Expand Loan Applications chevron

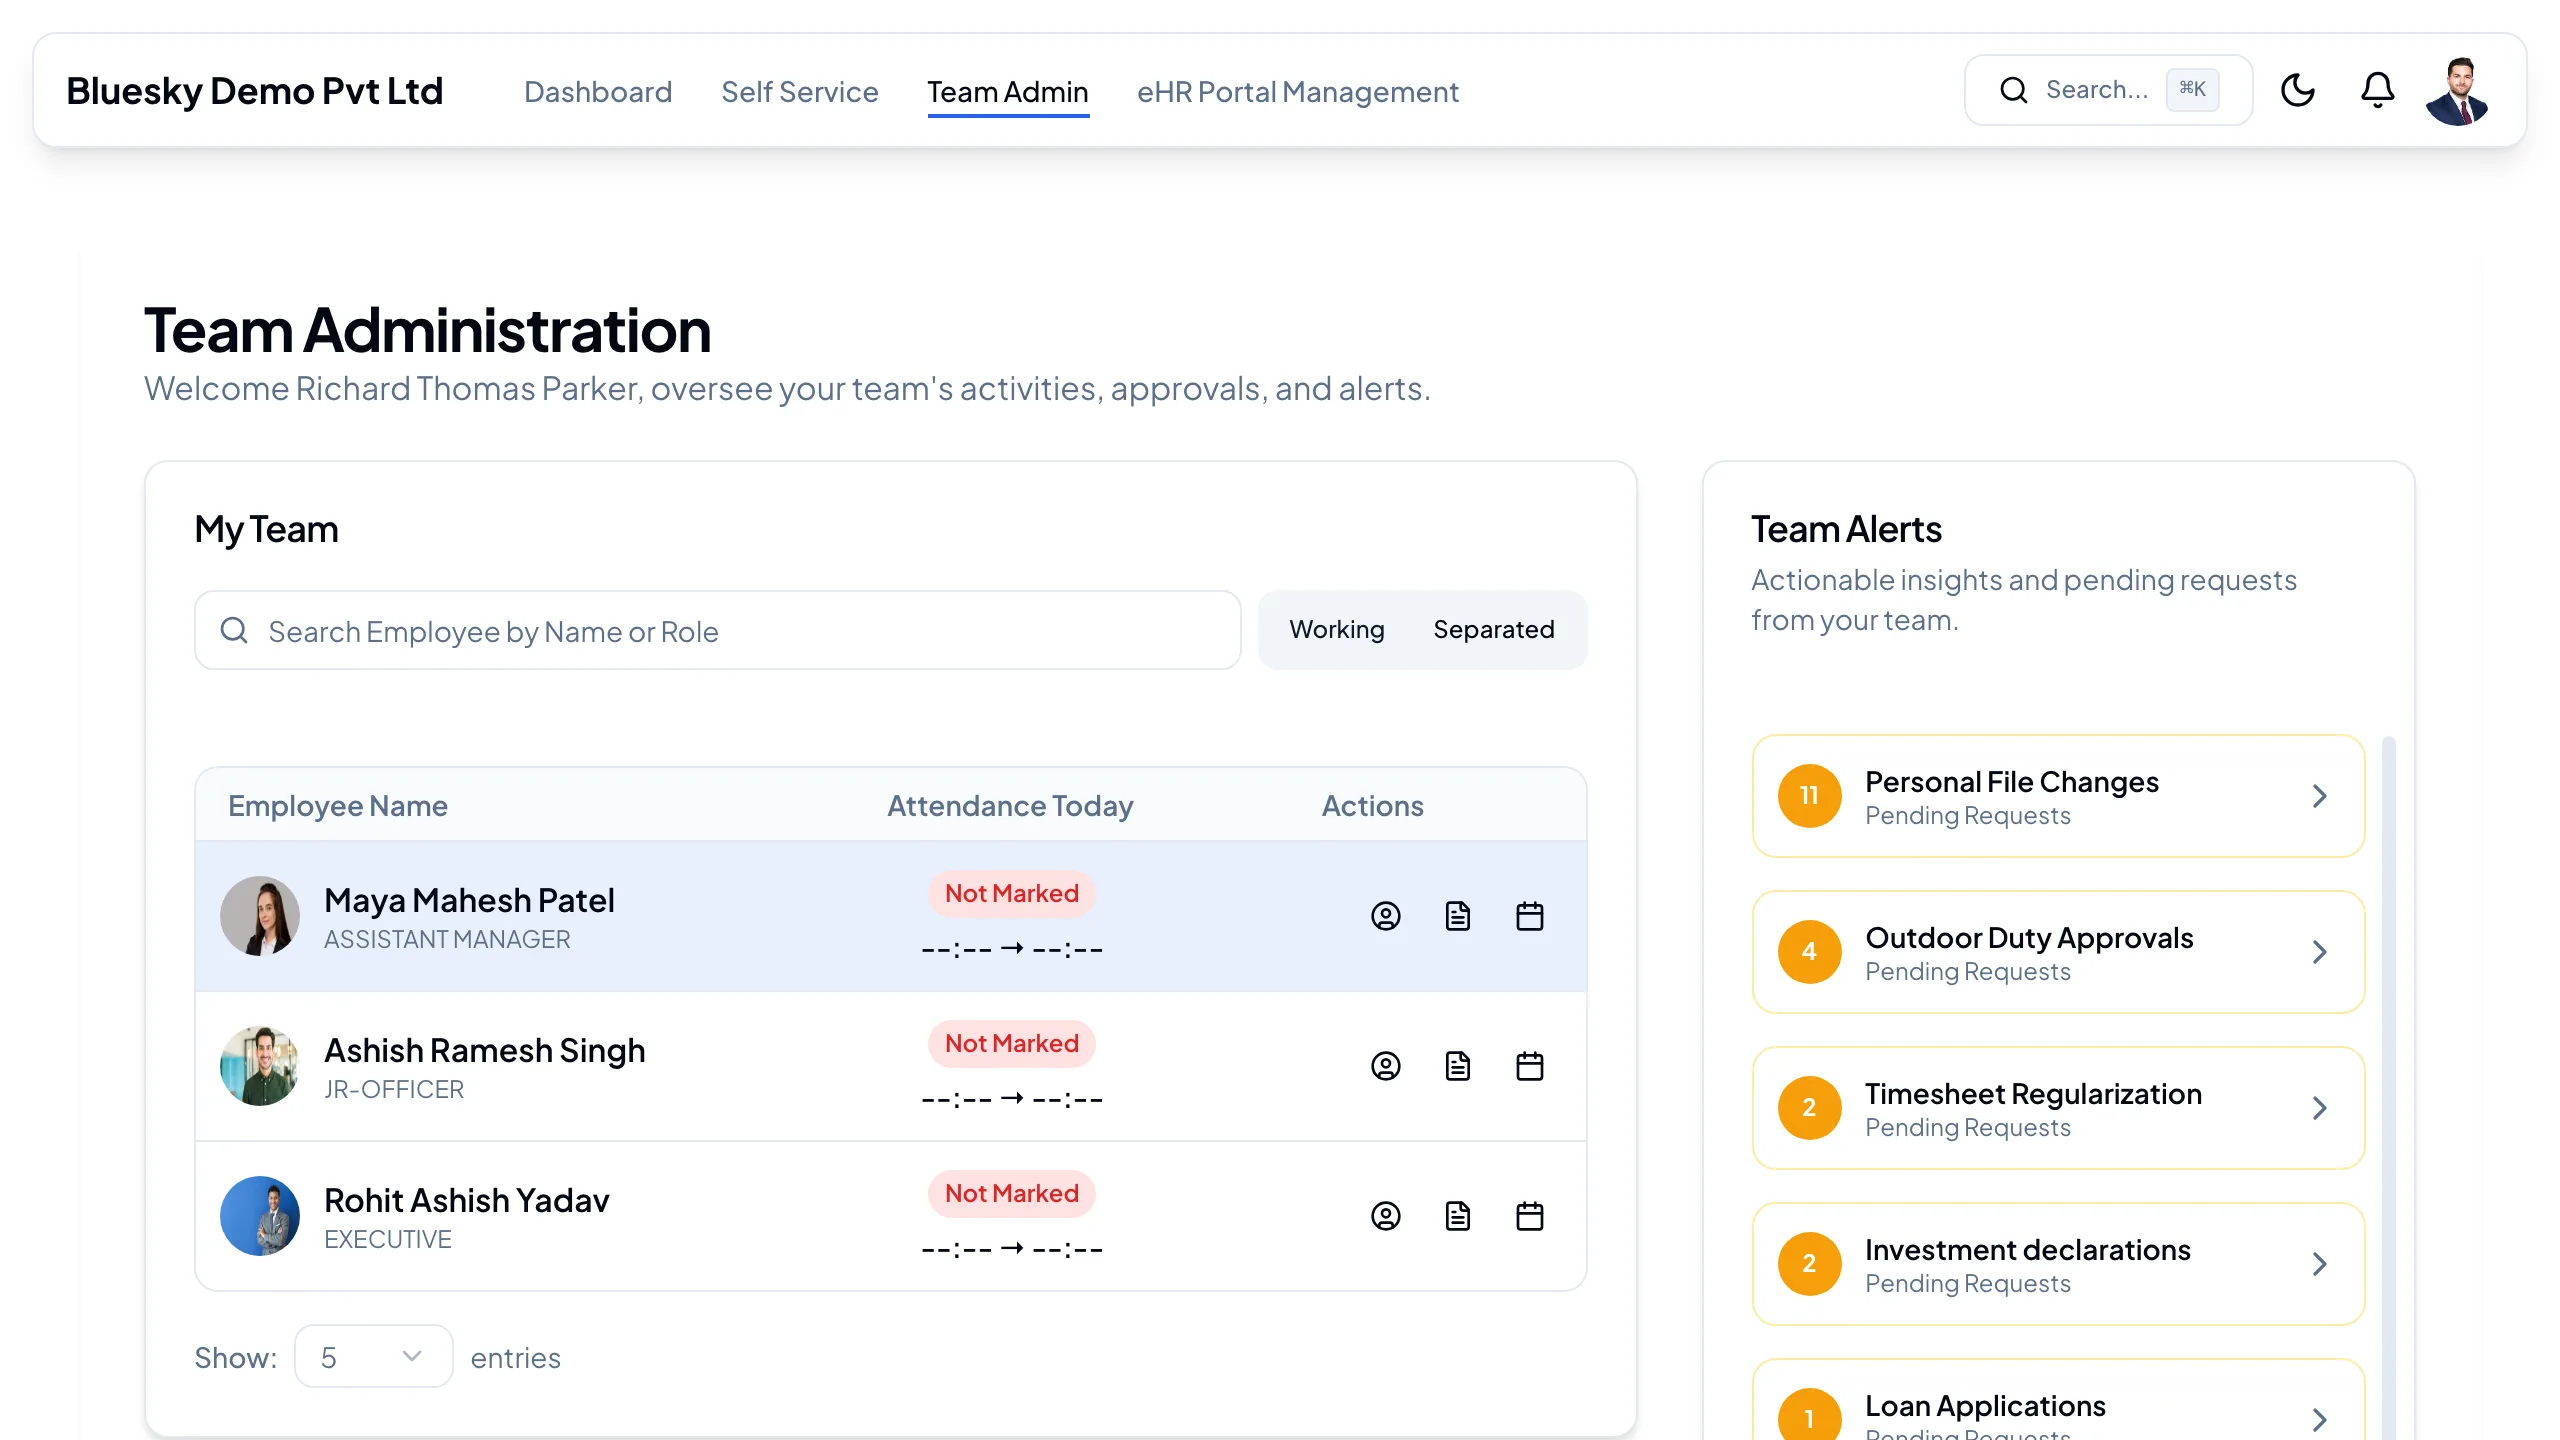[x=2320, y=1419]
